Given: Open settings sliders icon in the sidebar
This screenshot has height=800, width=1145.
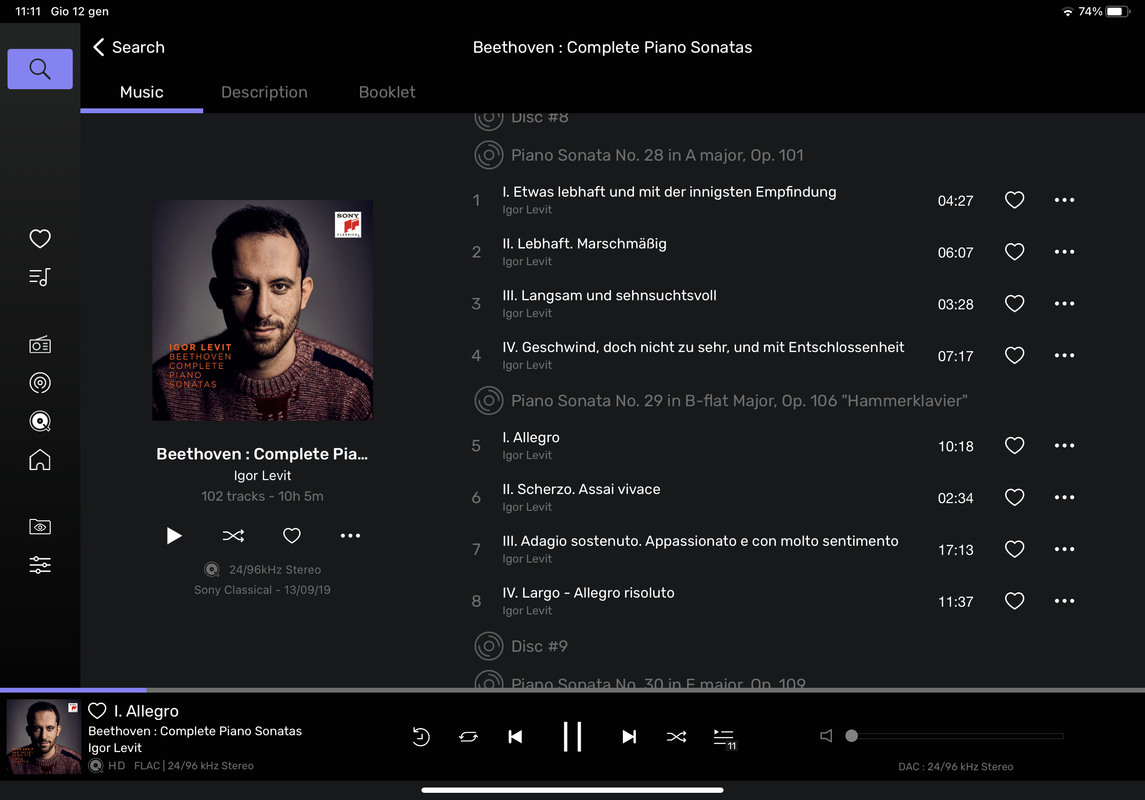Looking at the screenshot, I should coord(40,565).
